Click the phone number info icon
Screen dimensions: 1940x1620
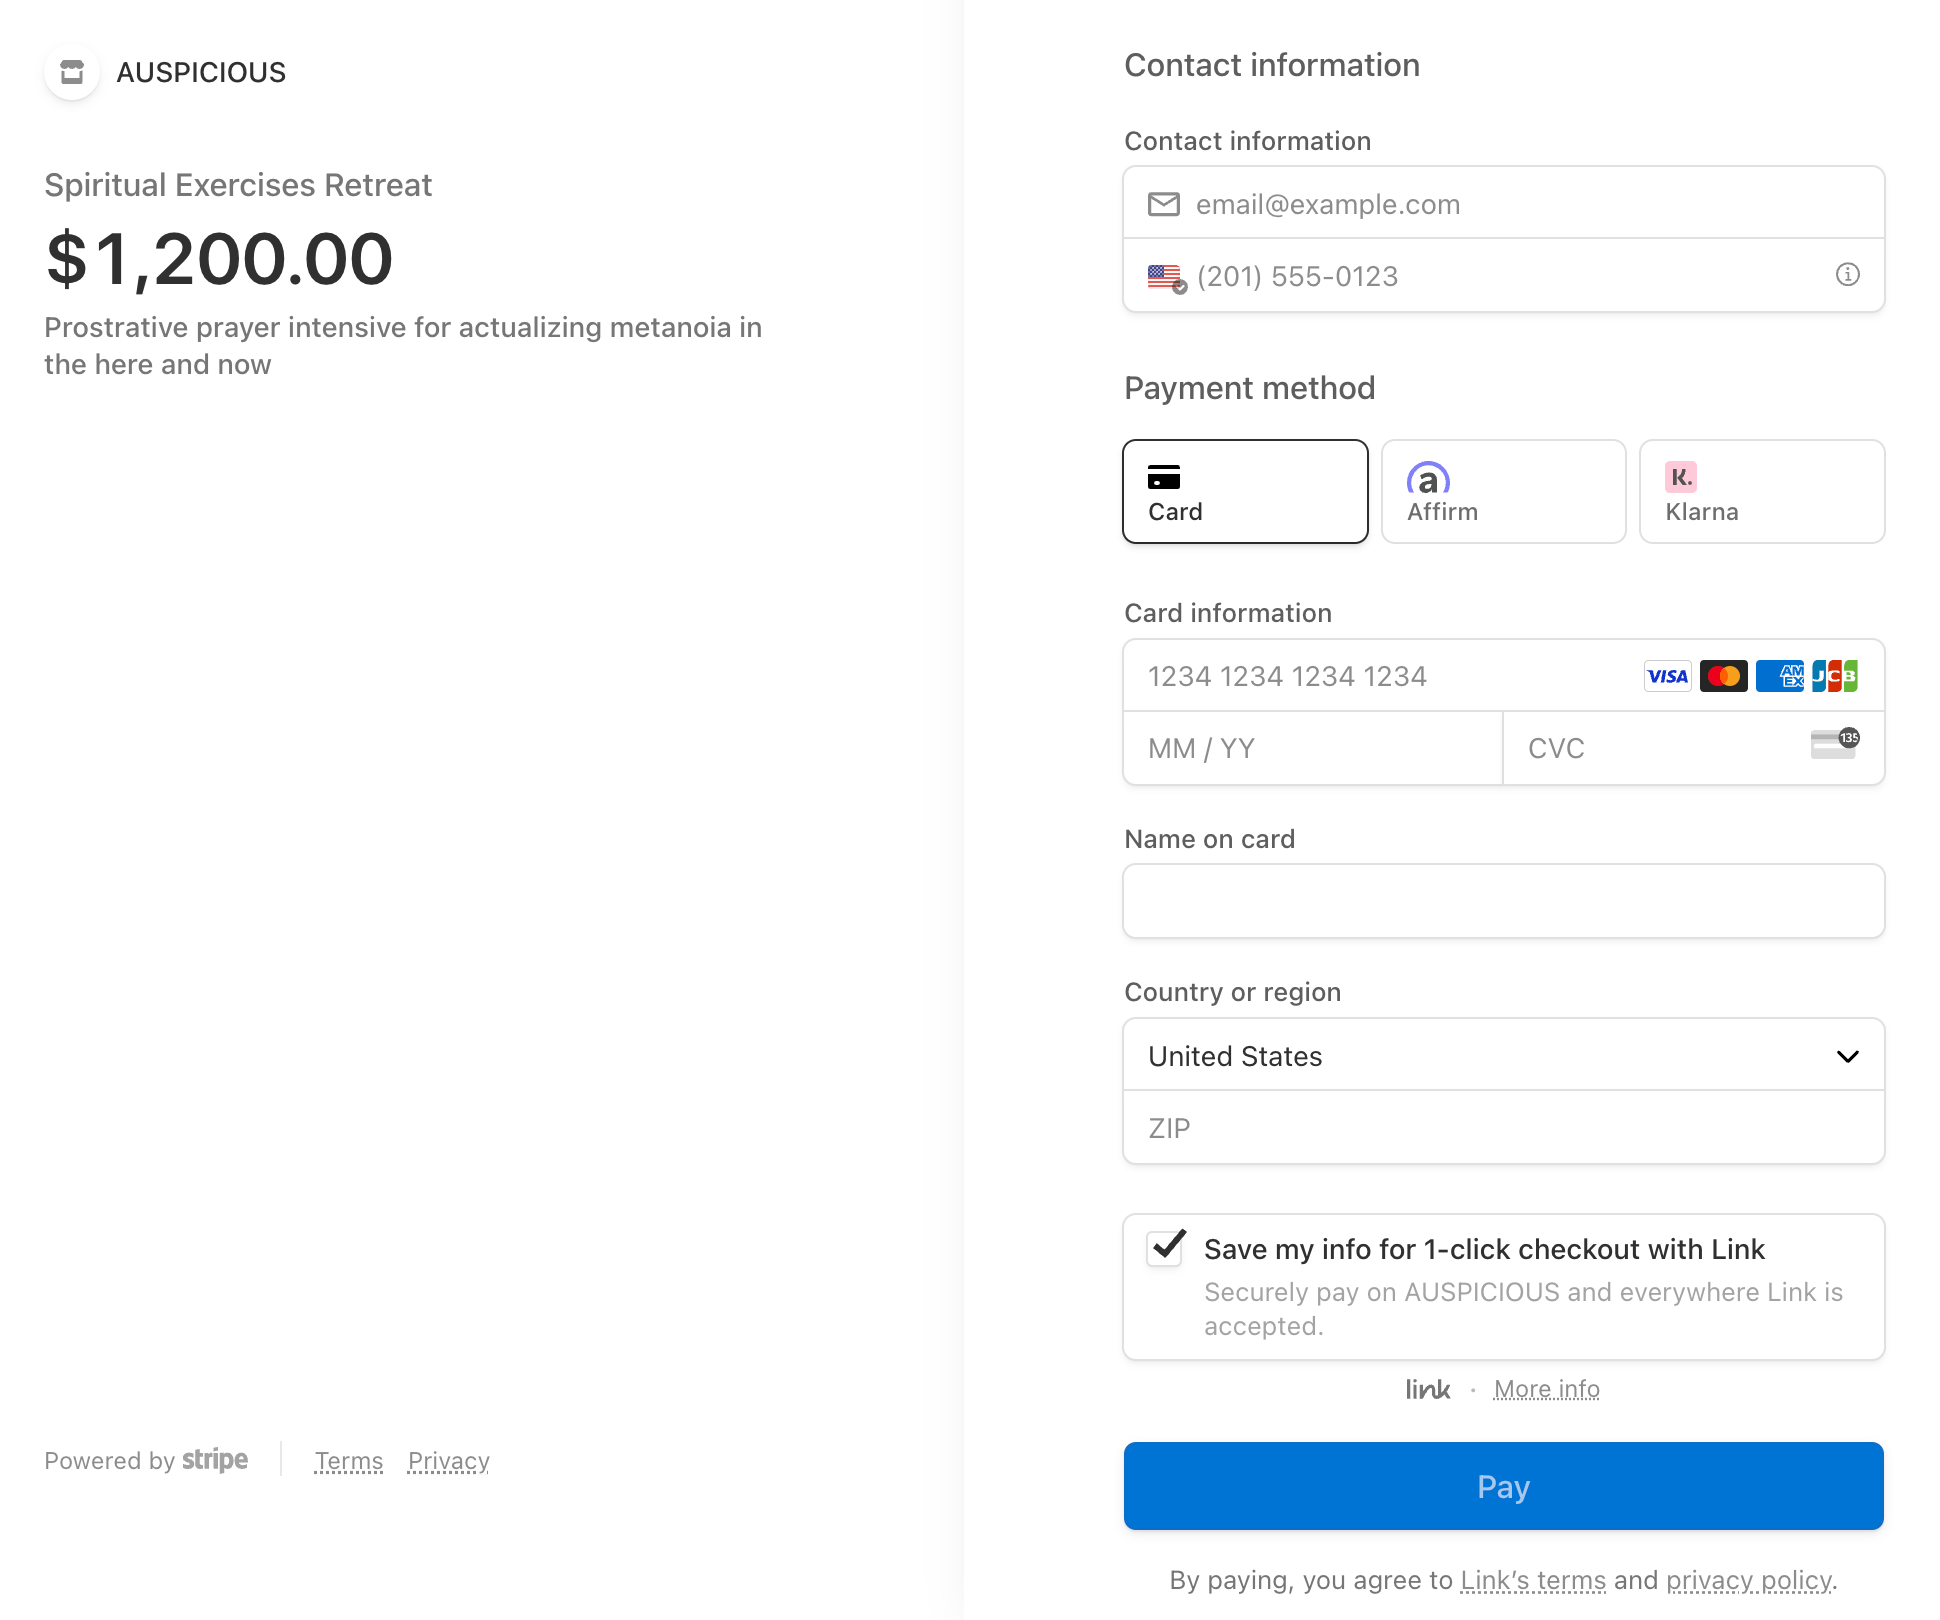coord(1847,275)
